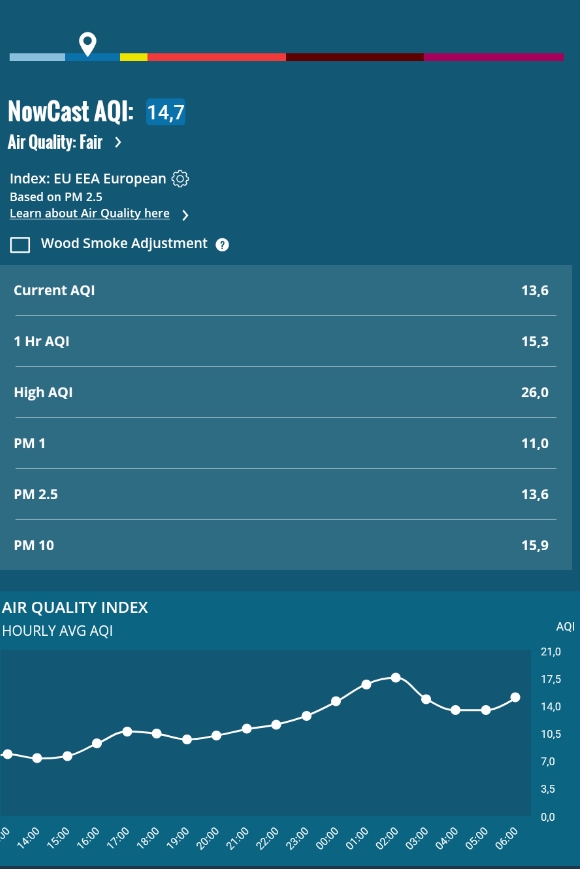Click the dark maroon AQI scale segment
The image size is (580, 869).
355,57
